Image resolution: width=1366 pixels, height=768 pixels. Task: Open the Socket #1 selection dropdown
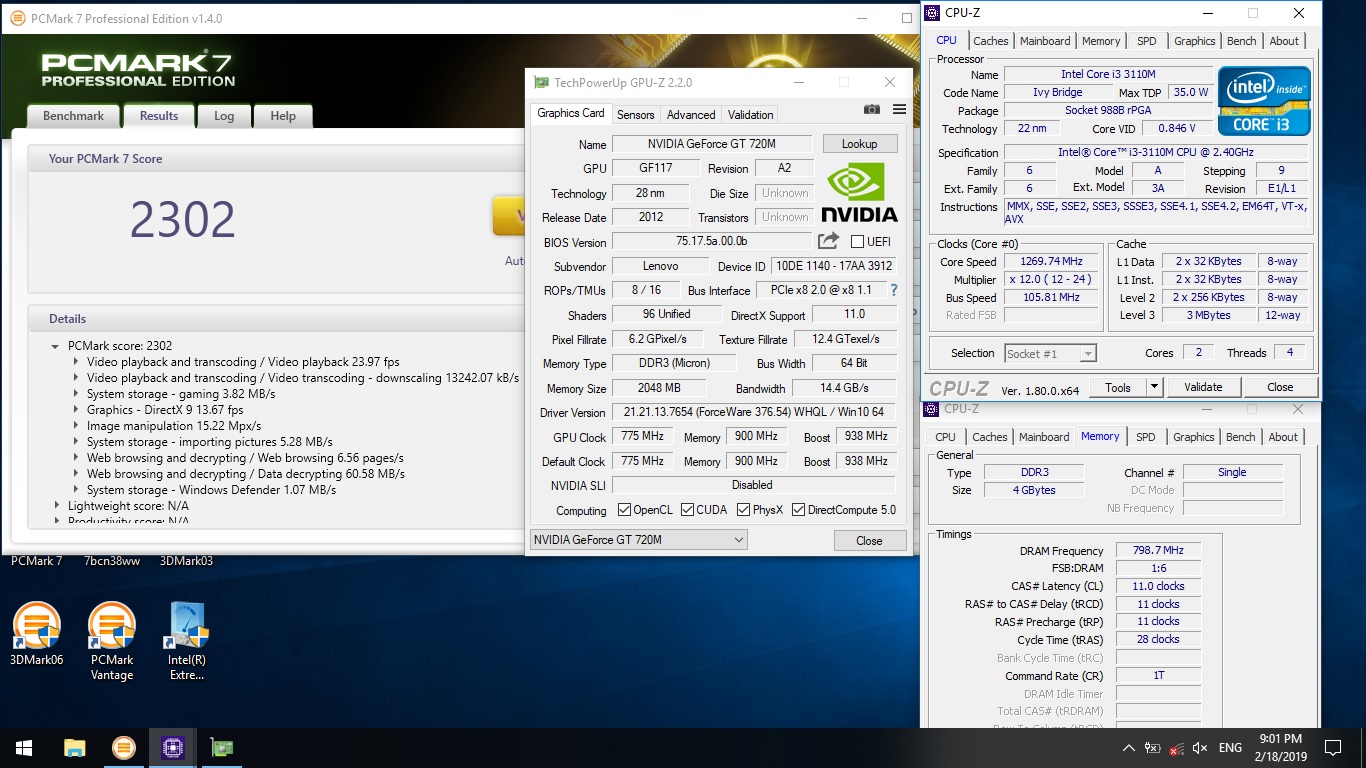(1050, 353)
